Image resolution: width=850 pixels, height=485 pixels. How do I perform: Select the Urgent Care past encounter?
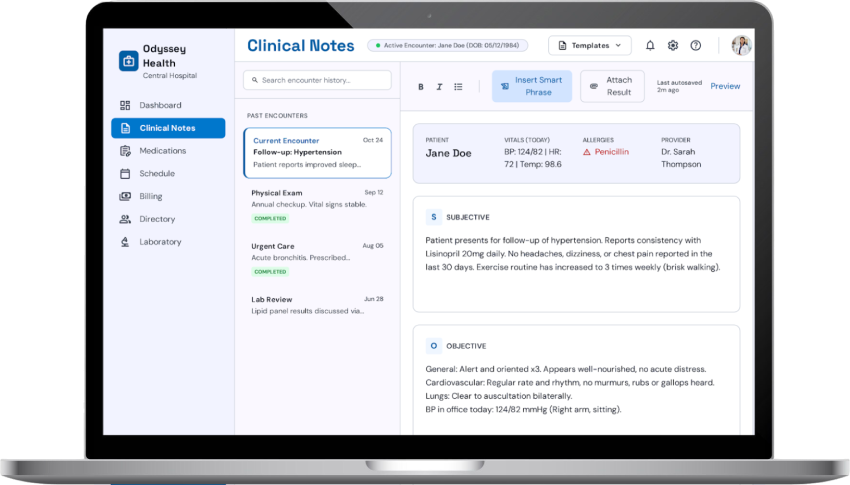coord(317,259)
